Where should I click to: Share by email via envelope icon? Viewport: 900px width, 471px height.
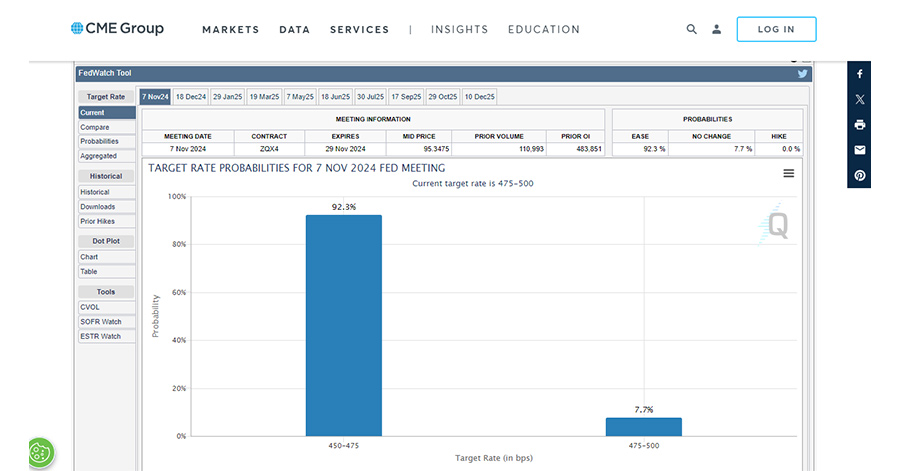[x=859, y=150]
